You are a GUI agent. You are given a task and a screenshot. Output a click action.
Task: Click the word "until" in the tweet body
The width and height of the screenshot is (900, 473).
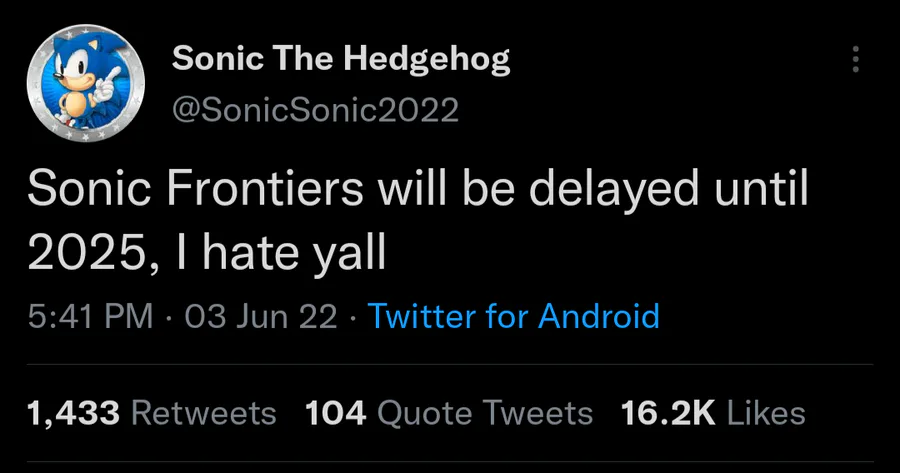pos(761,190)
